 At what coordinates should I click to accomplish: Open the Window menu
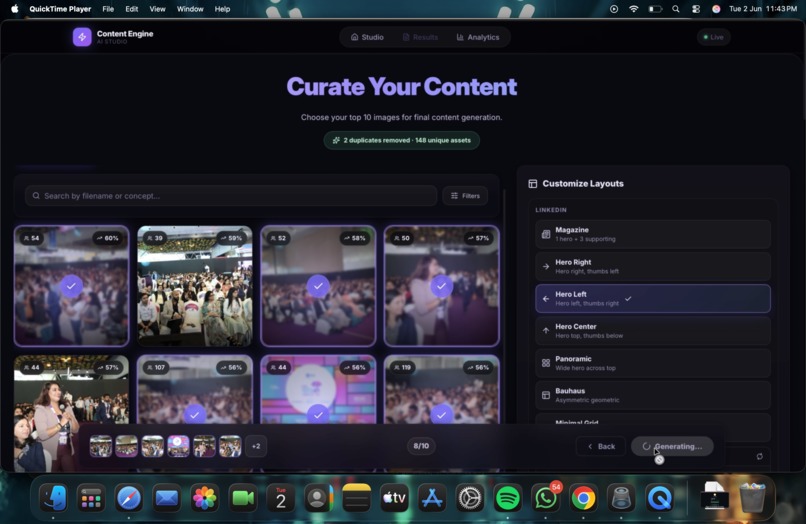point(190,9)
